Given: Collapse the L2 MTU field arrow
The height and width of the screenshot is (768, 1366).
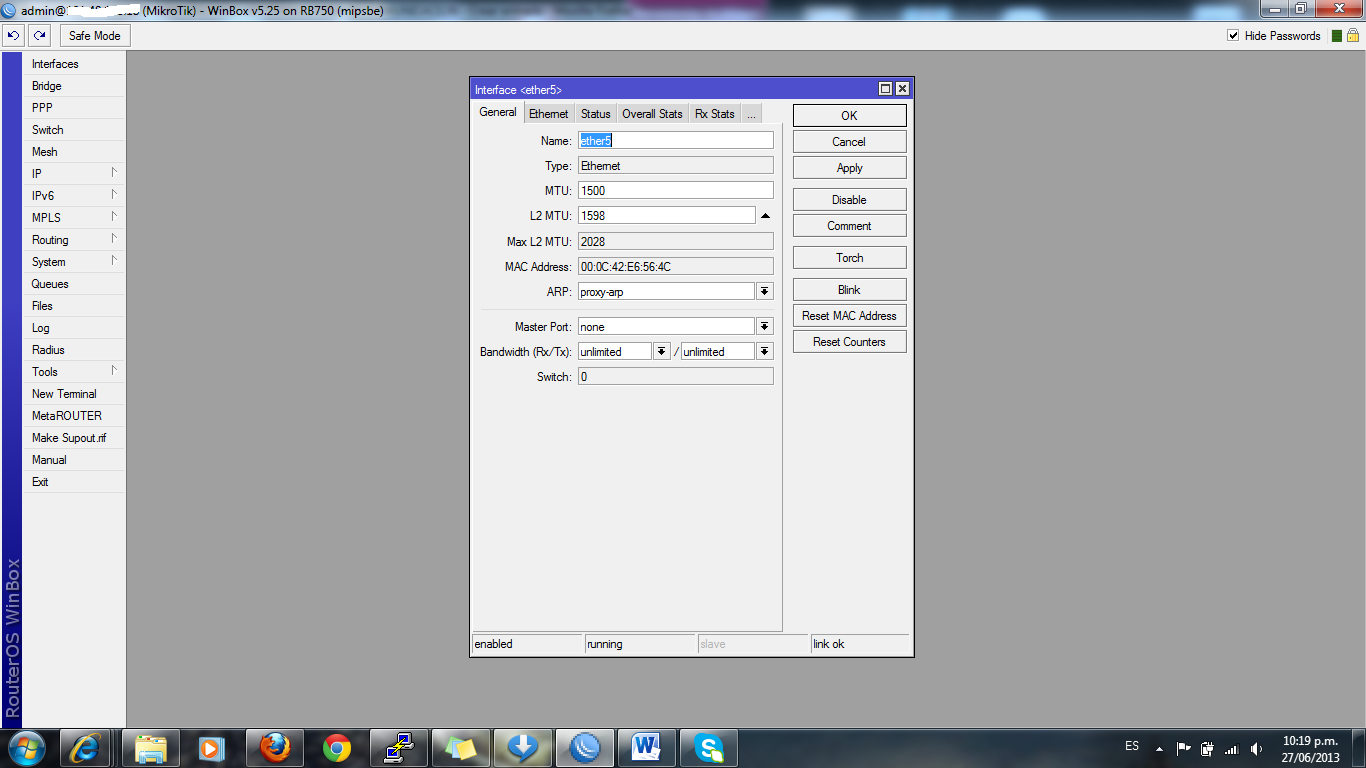Looking at the screenshot, I should 765,215.
